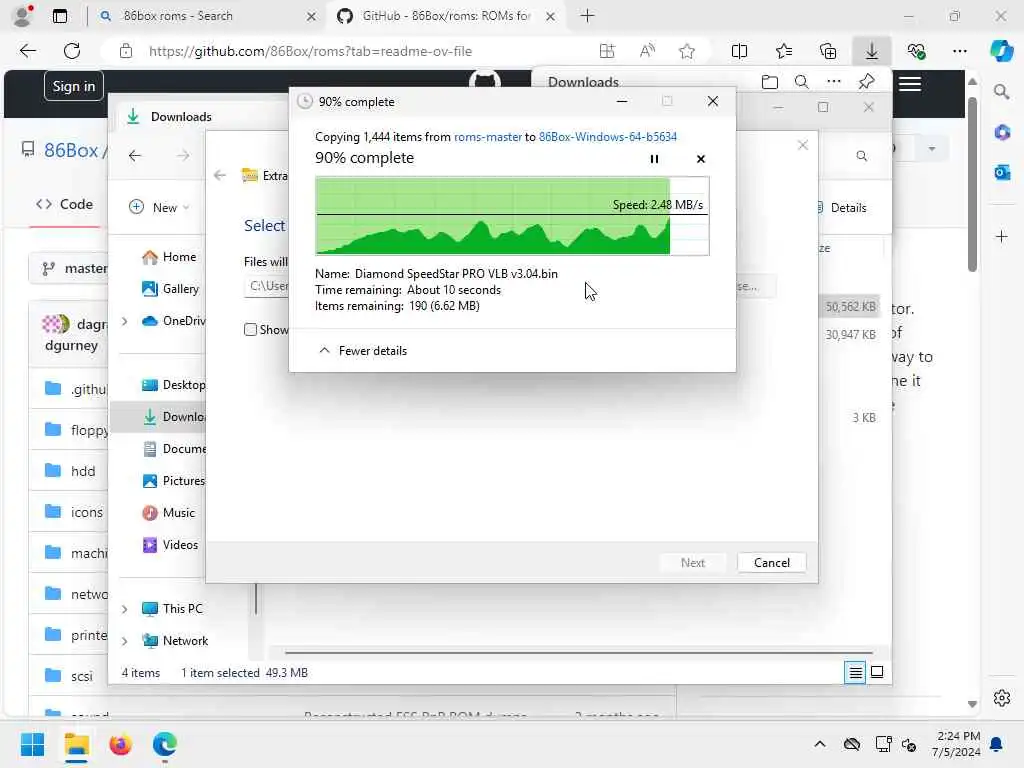Click the GitHub page vertical scrollbar

972,183
